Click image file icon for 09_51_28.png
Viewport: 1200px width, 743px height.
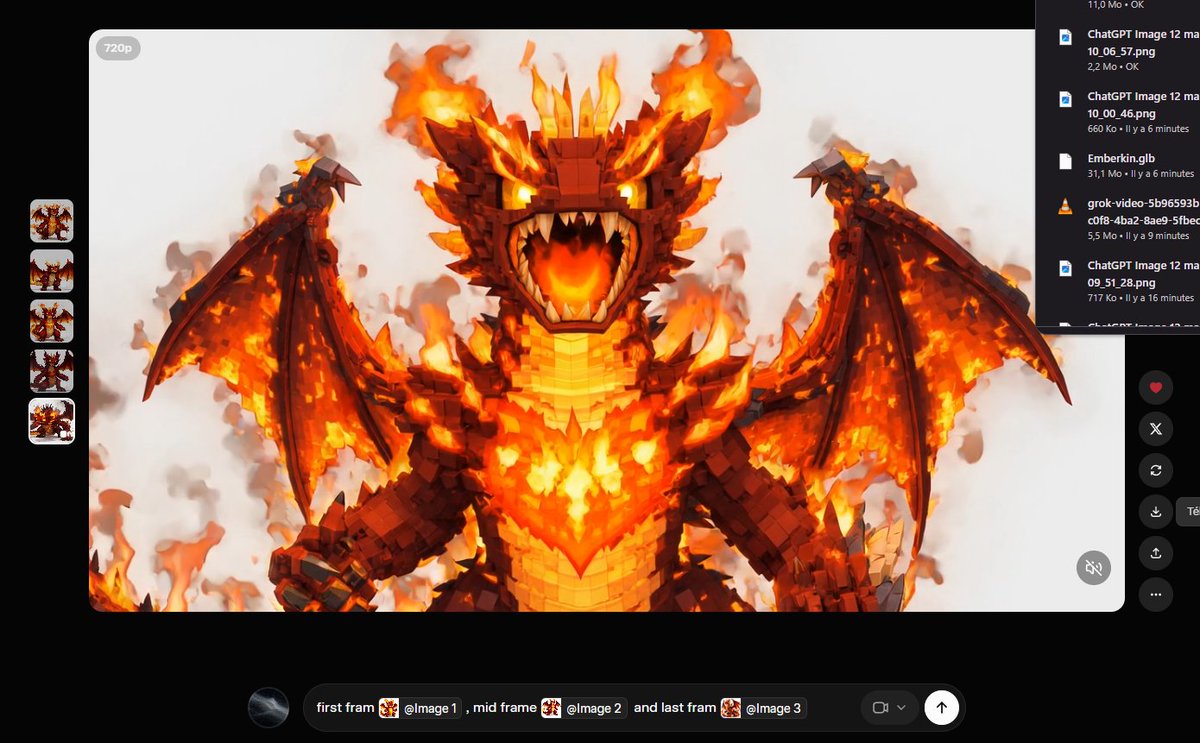1065,269
